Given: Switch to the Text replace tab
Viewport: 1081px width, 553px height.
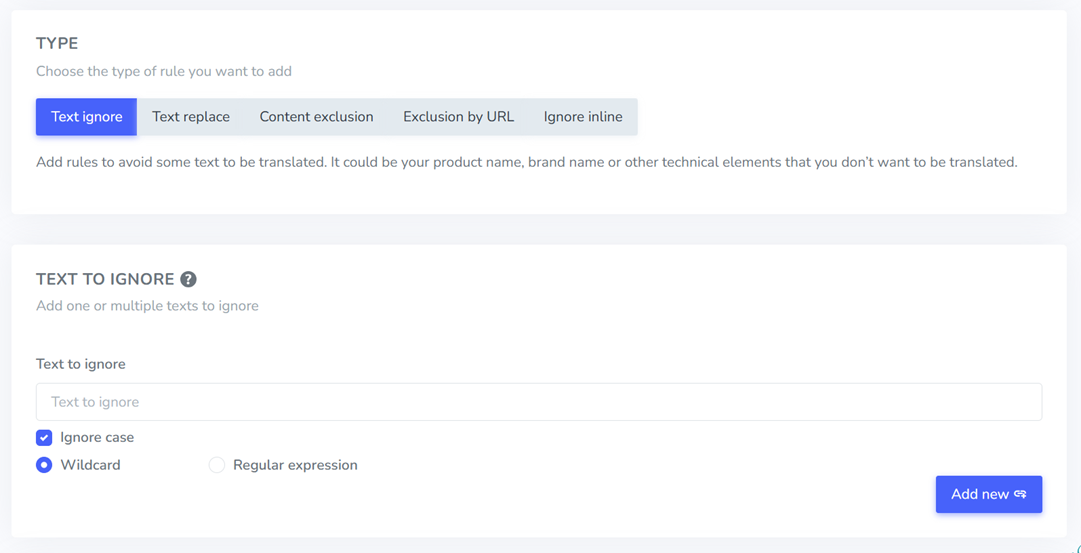Looking at the screenshot, I should coord(191,117).
